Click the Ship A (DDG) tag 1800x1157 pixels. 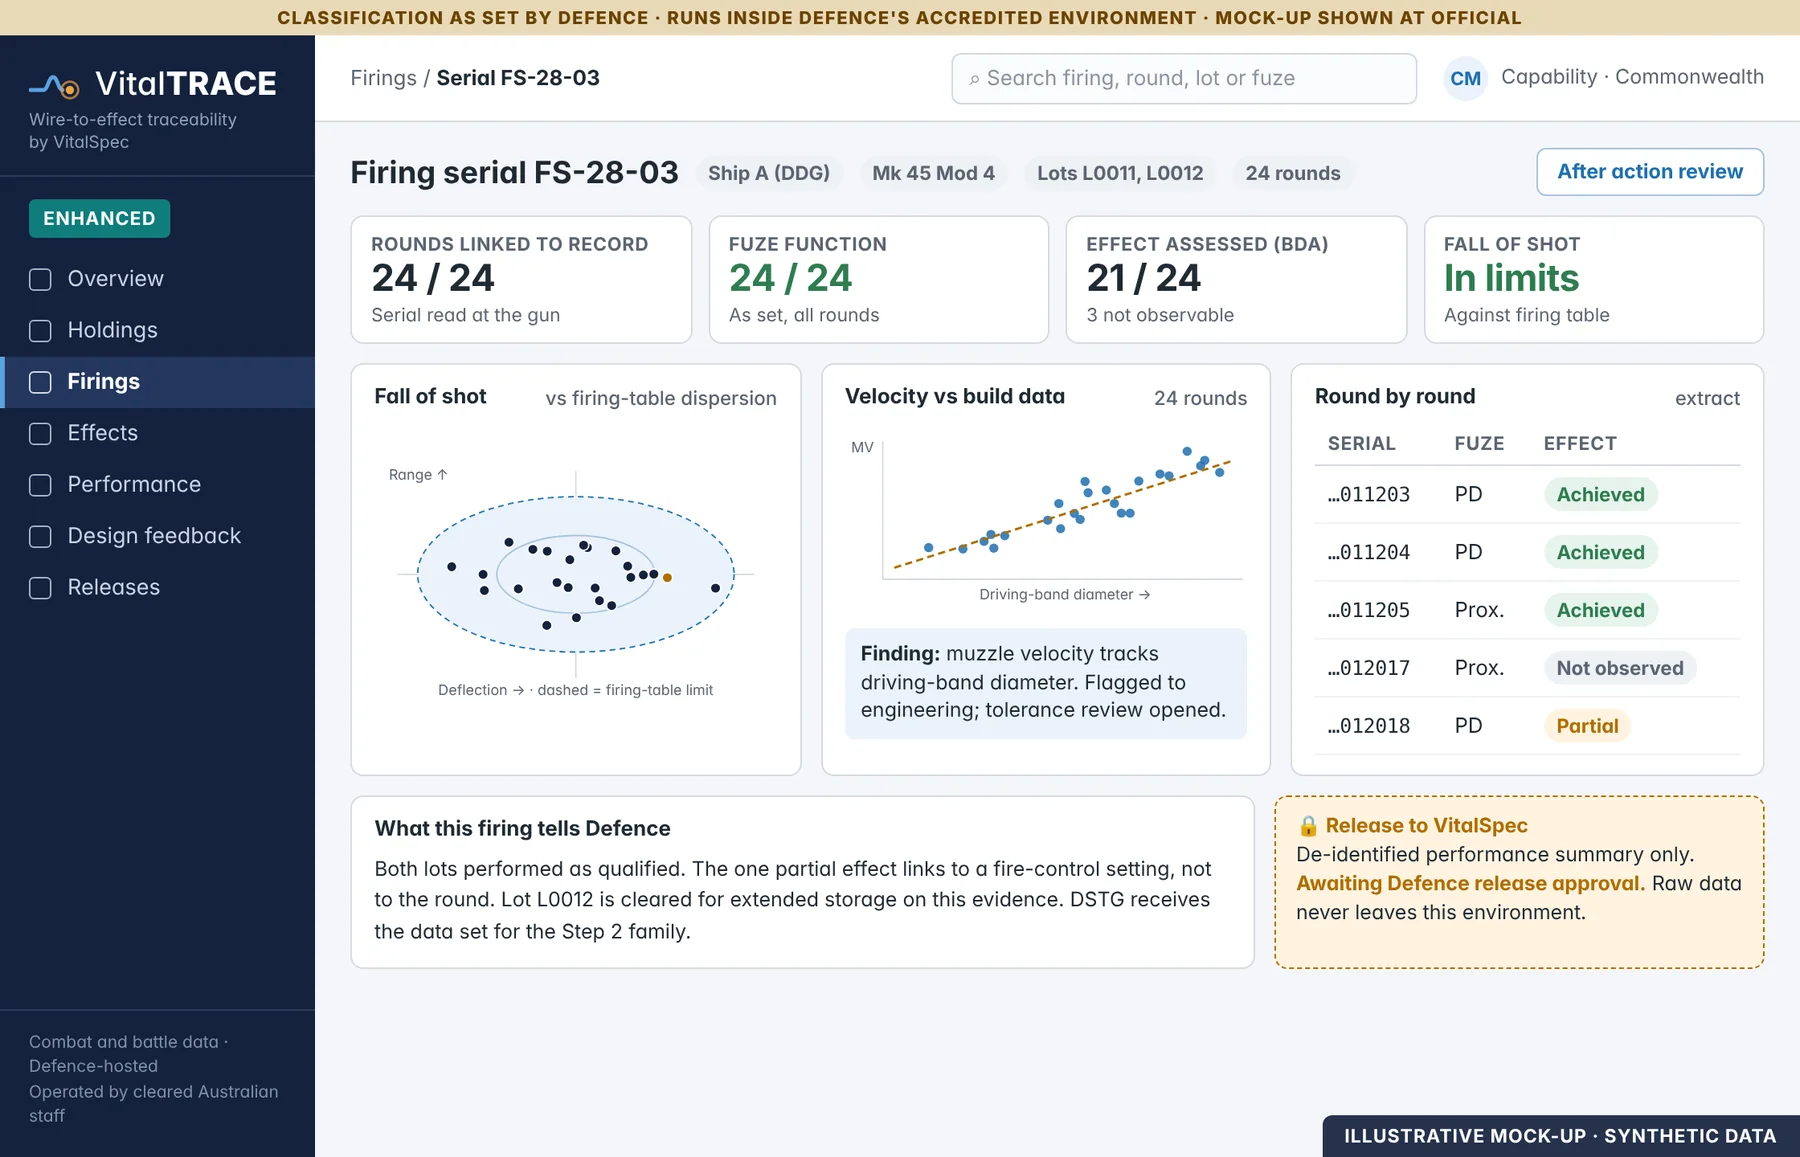[769, 173]
